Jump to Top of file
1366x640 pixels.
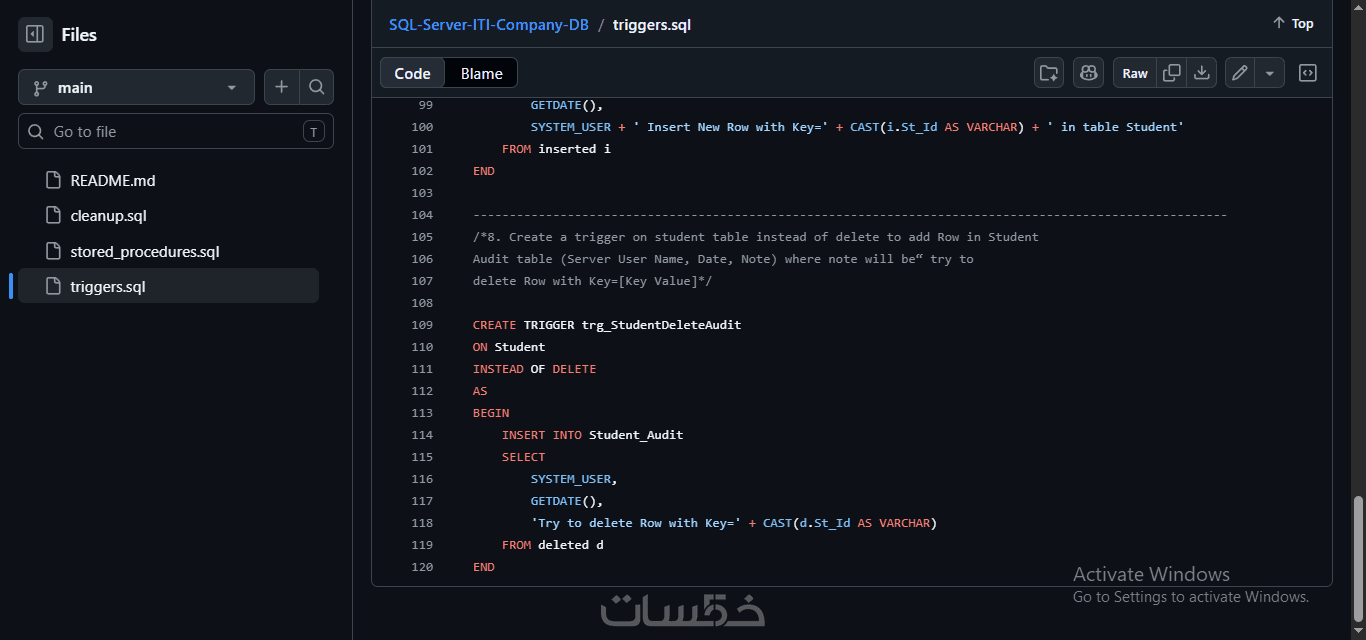tap(1293, 24)
